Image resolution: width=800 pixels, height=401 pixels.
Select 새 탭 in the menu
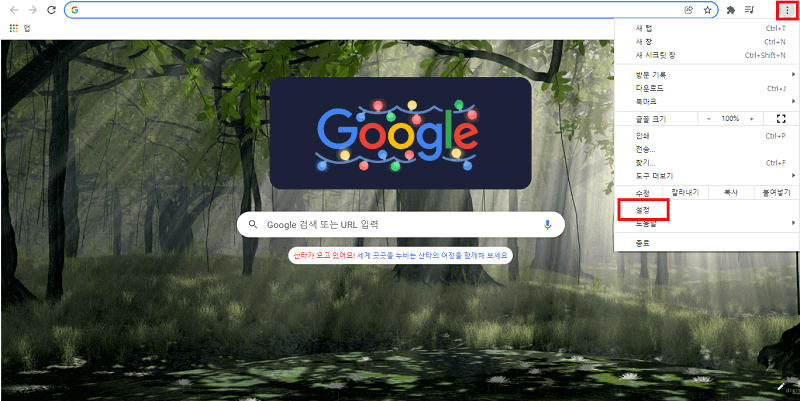tap(707, 29)
